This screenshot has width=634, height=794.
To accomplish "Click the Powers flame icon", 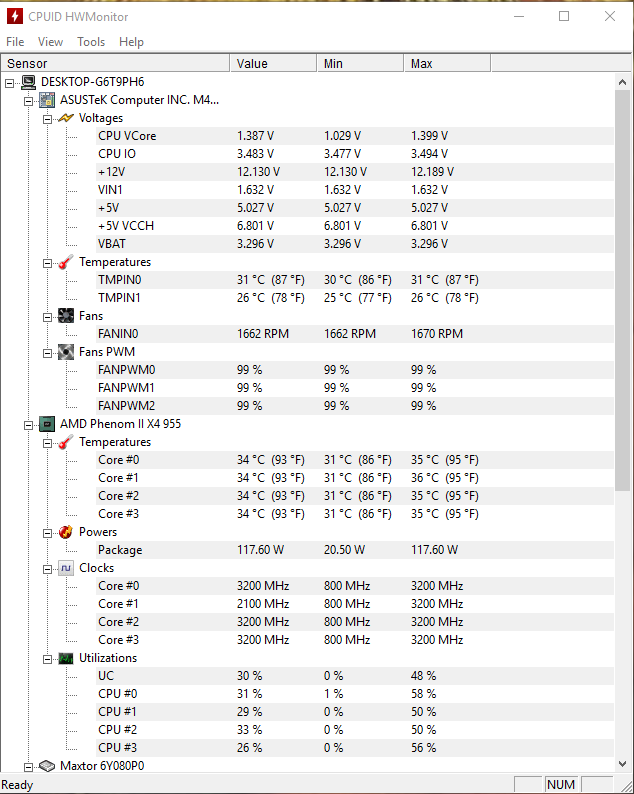I will (66, 532).
